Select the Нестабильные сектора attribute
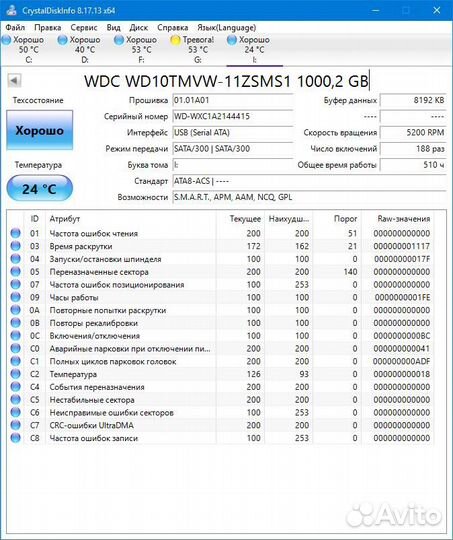Image resolution: width=453 pixels, height=540 pixels. [x=92, y=400]
